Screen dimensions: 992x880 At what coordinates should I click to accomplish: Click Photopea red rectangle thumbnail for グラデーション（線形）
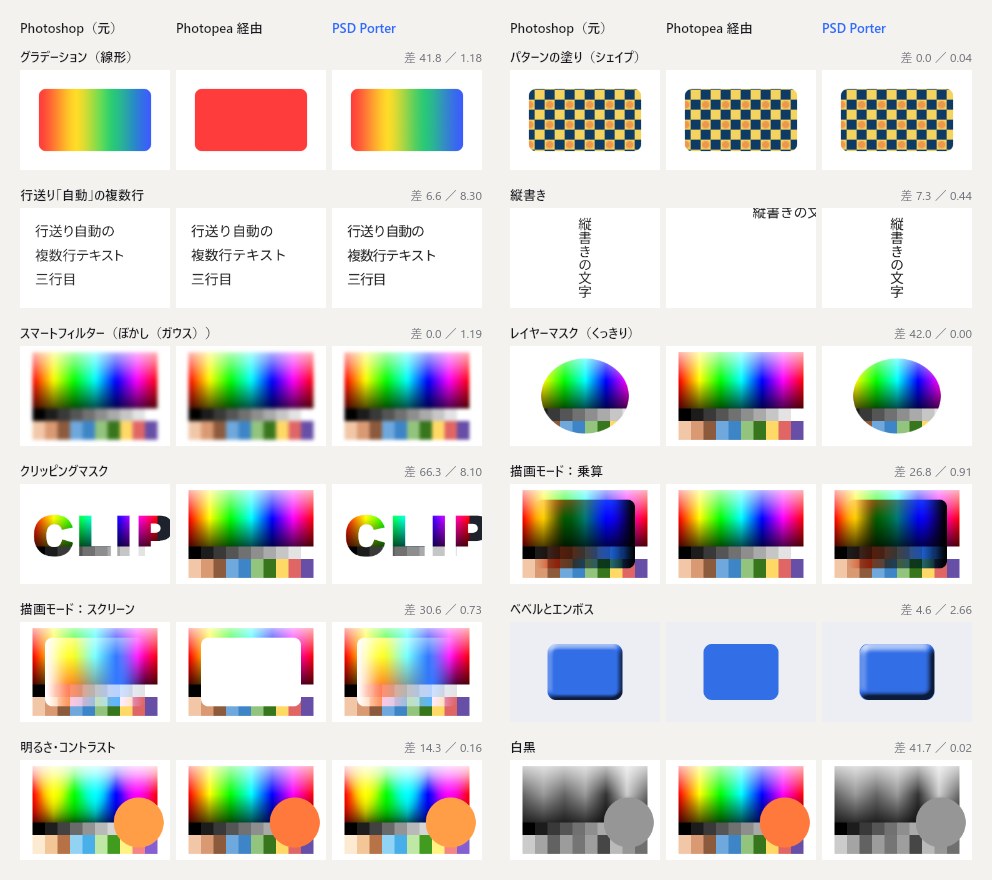251,120
